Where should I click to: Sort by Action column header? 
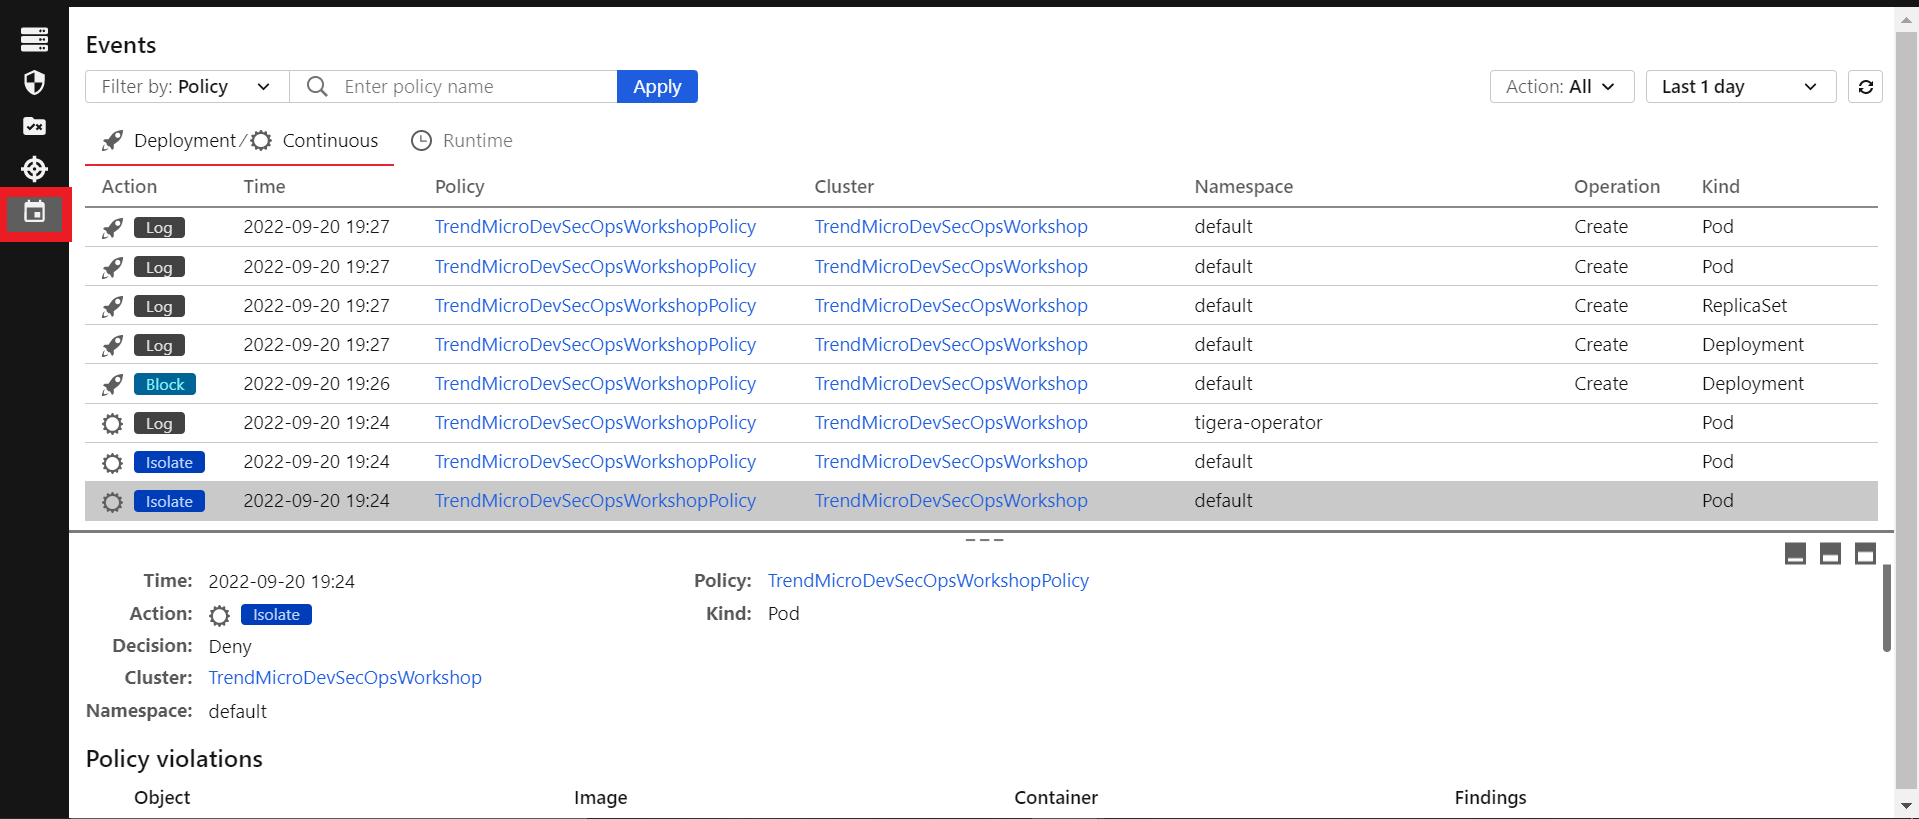click(x=129, y=187)
